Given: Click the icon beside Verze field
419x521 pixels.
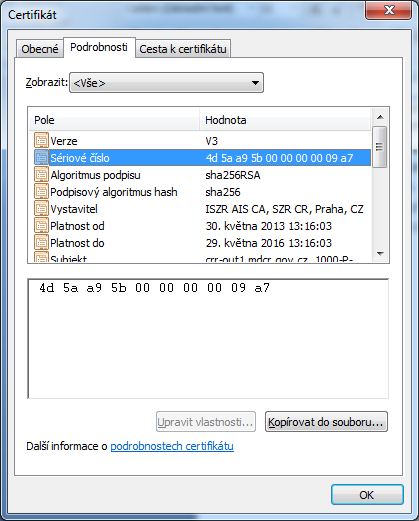Looking at the screenshot, I should 41,141.
